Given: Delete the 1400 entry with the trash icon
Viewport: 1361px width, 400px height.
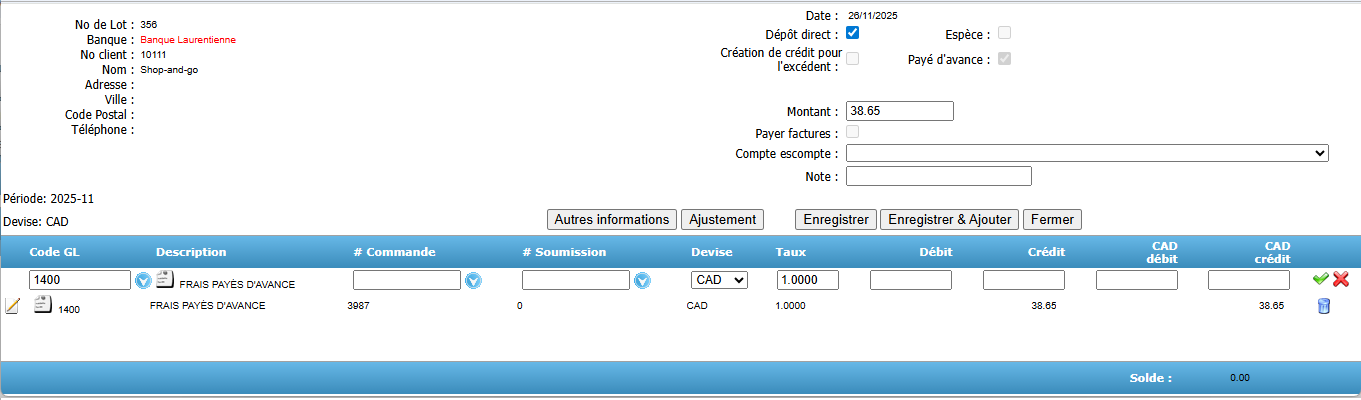Looking at the screenshot, I should tap(1323, 306).
